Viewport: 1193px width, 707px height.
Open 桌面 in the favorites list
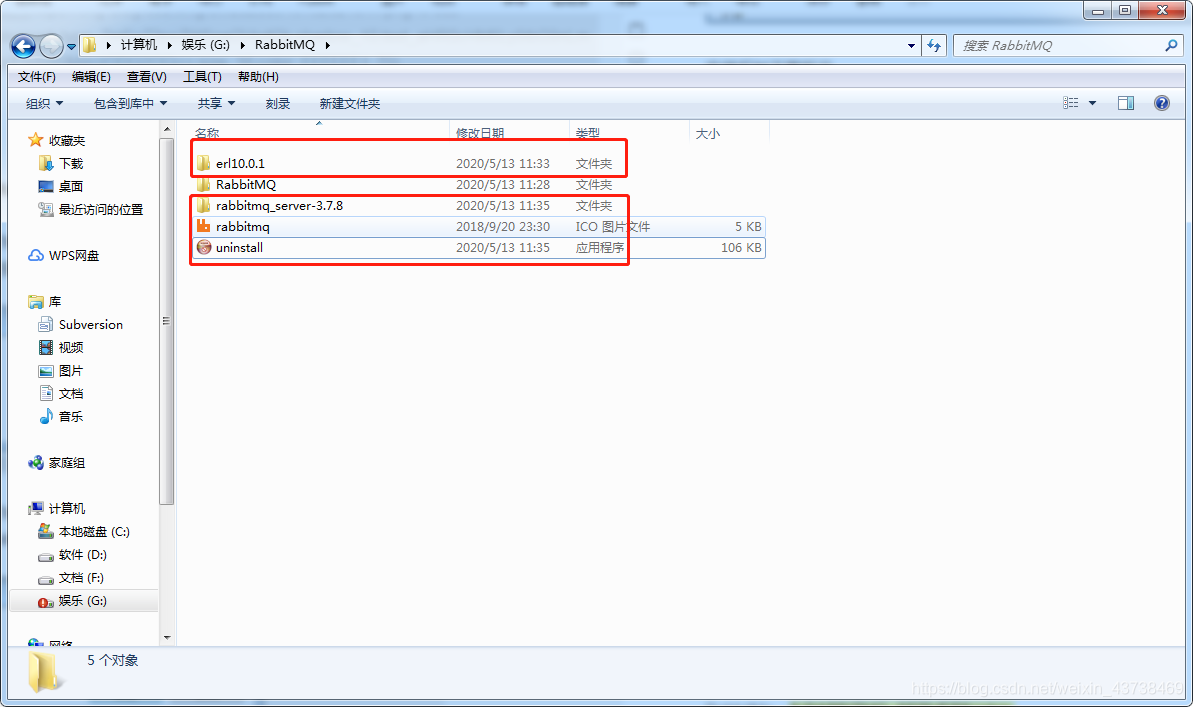(x=71, y=186)
